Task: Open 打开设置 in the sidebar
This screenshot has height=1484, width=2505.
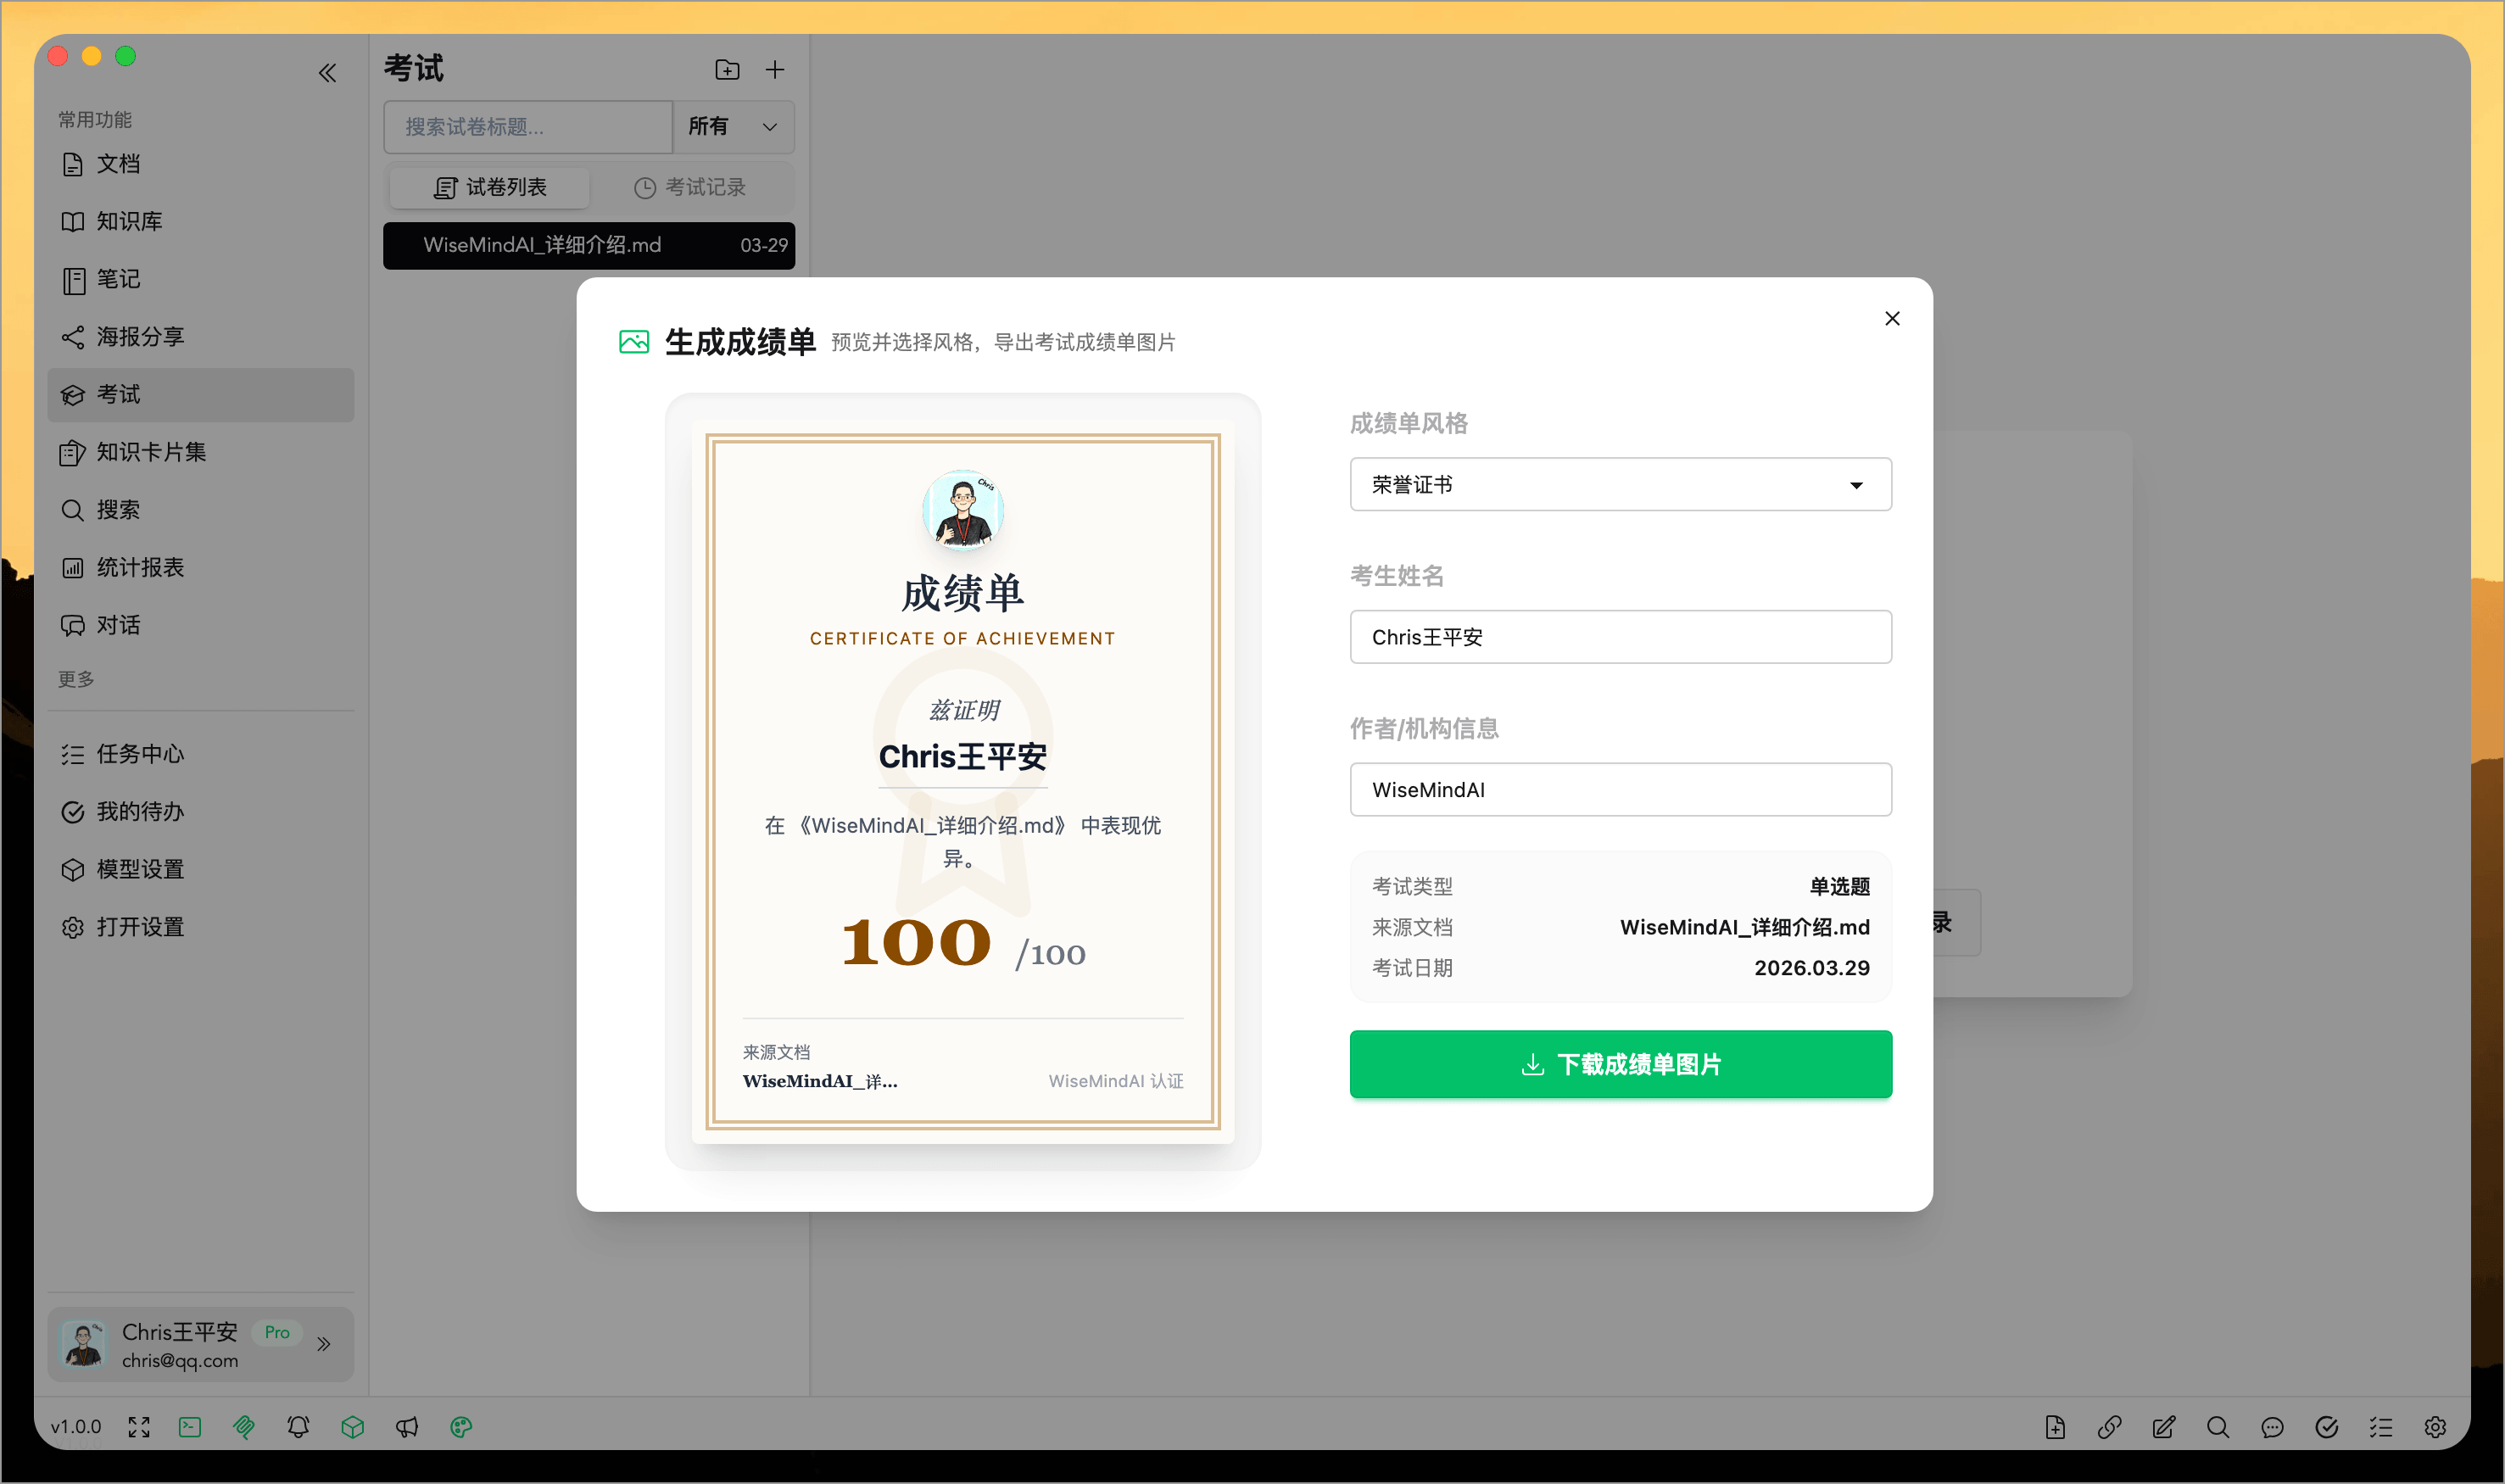Action: coord(139,927)
